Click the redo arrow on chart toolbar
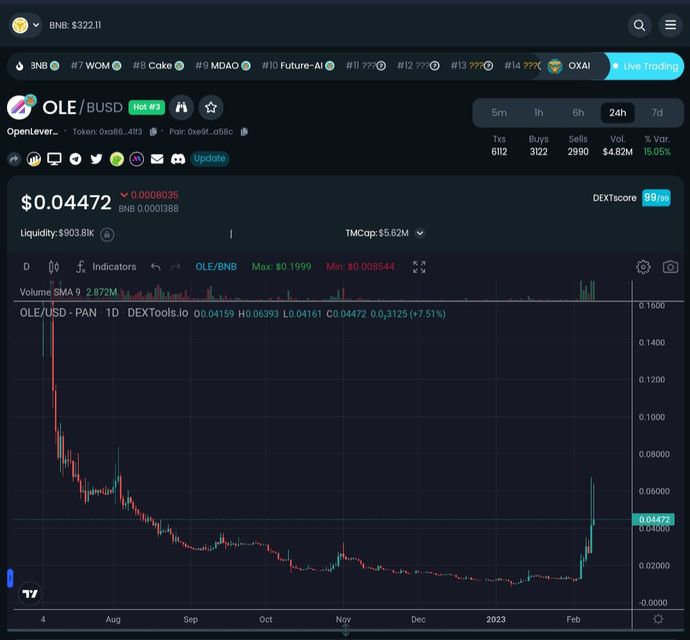This screenshot has height=640, width=690. 175,267
